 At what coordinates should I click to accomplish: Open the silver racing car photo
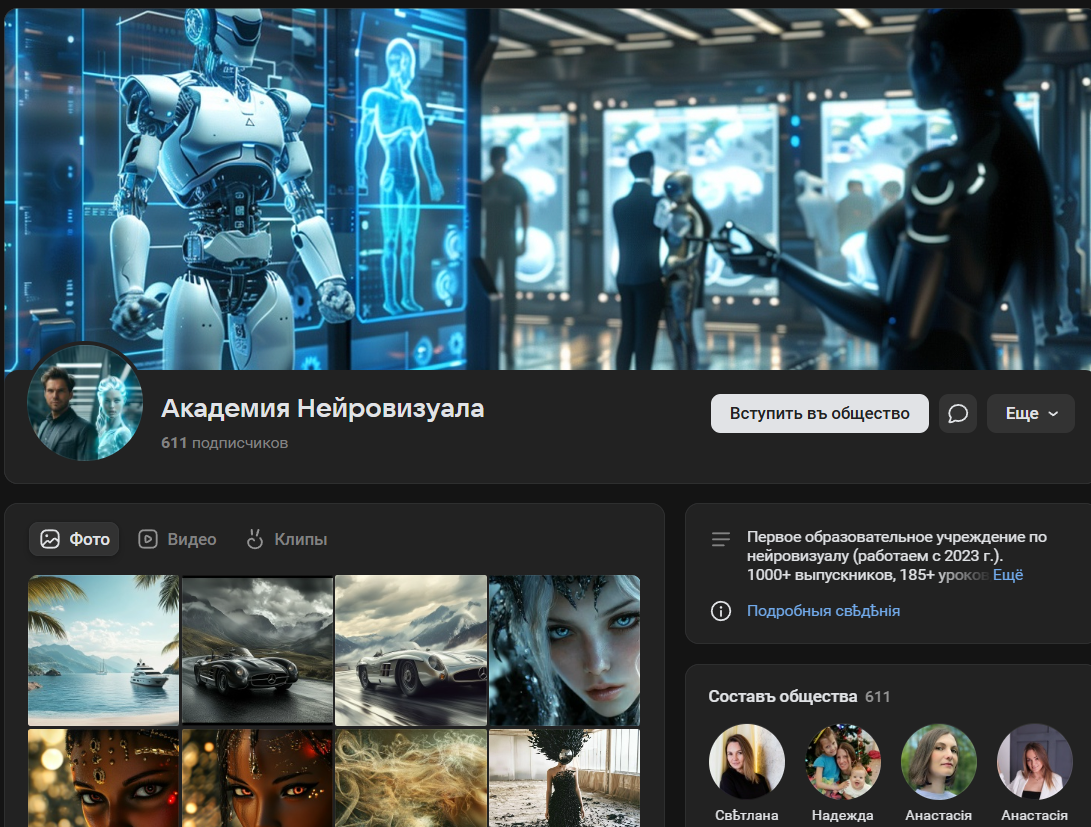[x=410, y=650]
